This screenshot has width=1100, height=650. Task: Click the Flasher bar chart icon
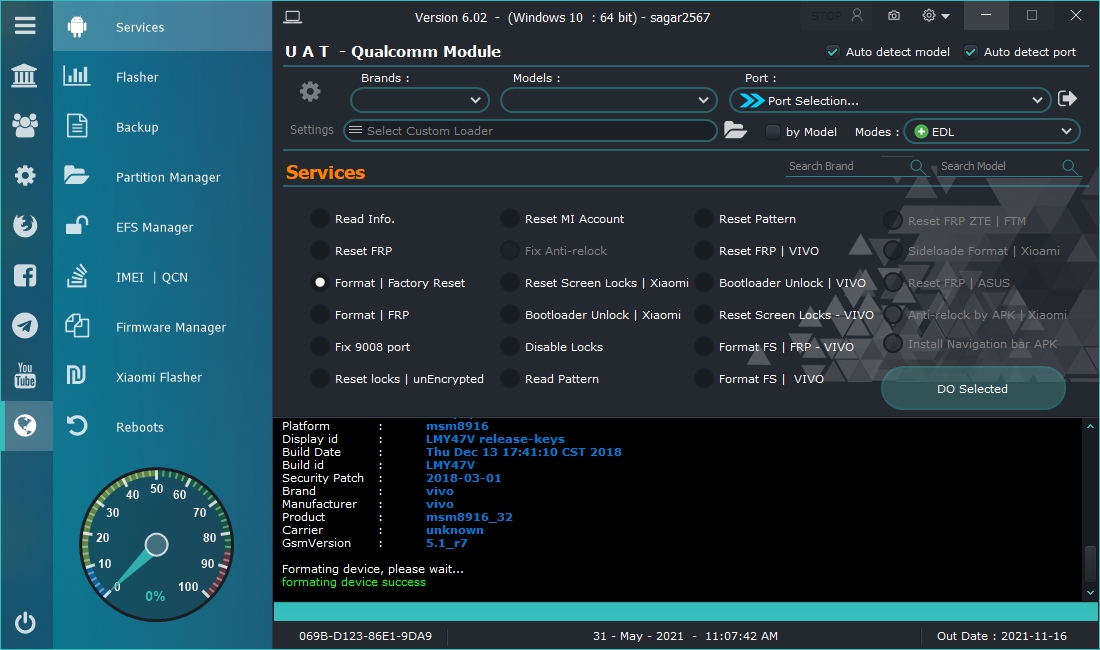[x=76, y=76]
